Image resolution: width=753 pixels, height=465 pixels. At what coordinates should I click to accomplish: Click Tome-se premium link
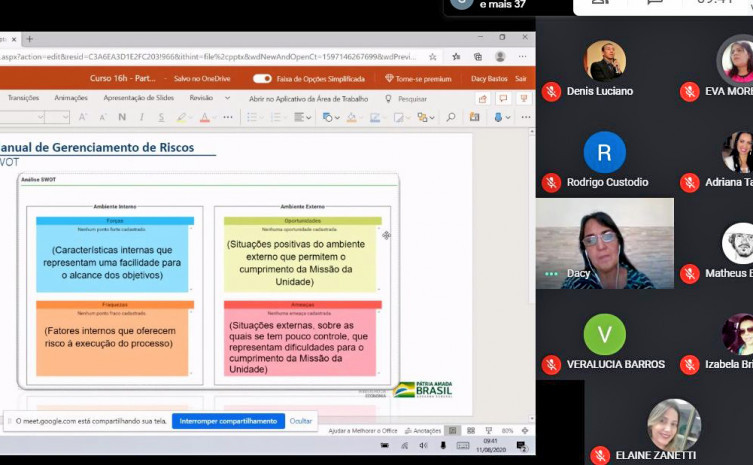(x=418, y=79)
